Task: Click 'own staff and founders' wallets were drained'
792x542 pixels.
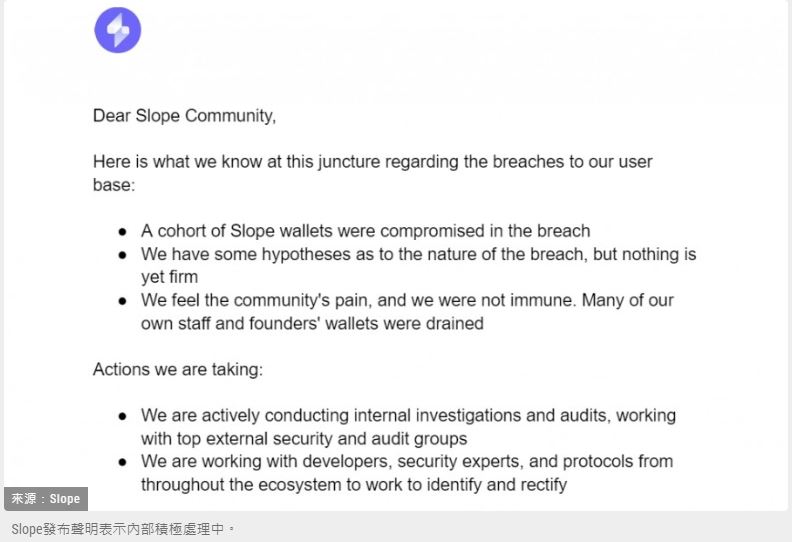Action: [x=312, y=323]
